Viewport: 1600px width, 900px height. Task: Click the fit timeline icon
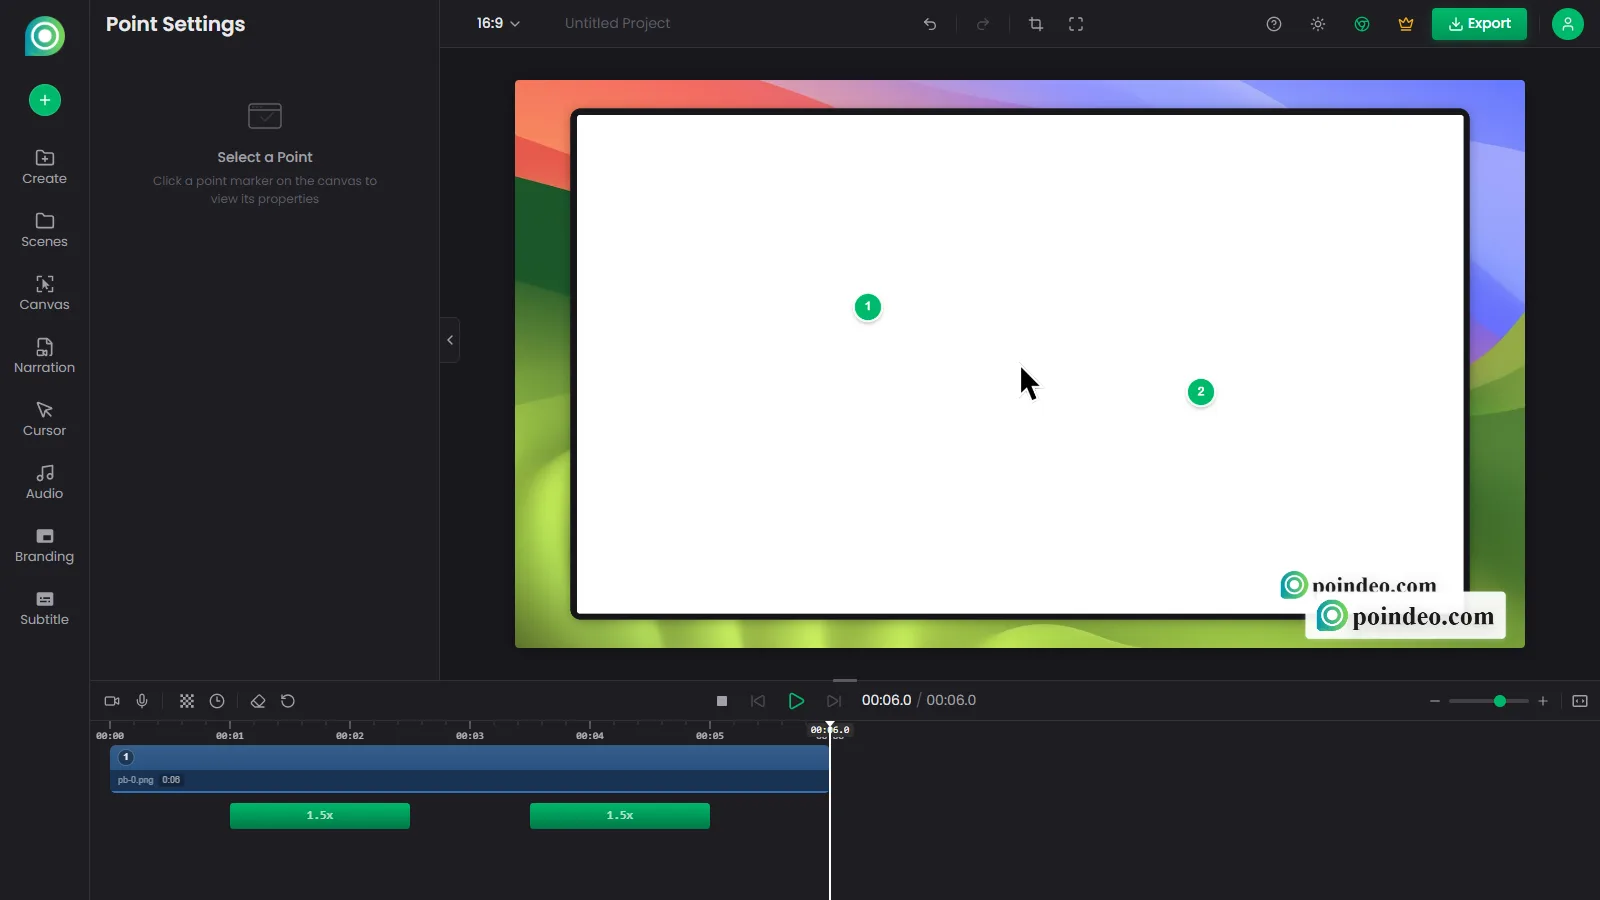pyautogui.click(x=1580, y=701)
